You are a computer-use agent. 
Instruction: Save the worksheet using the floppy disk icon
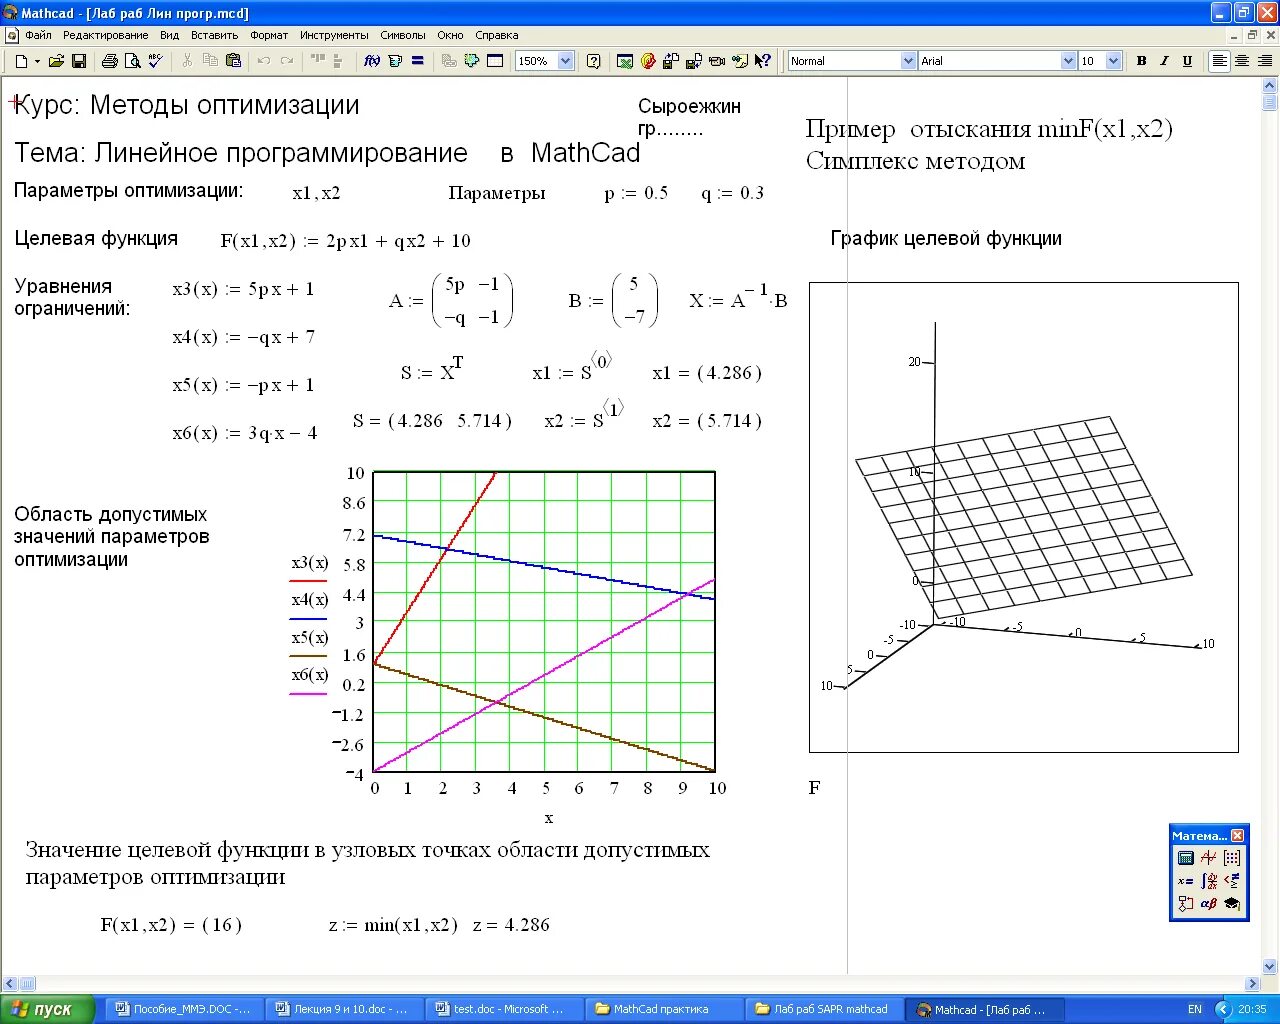(x=79, y=61)
